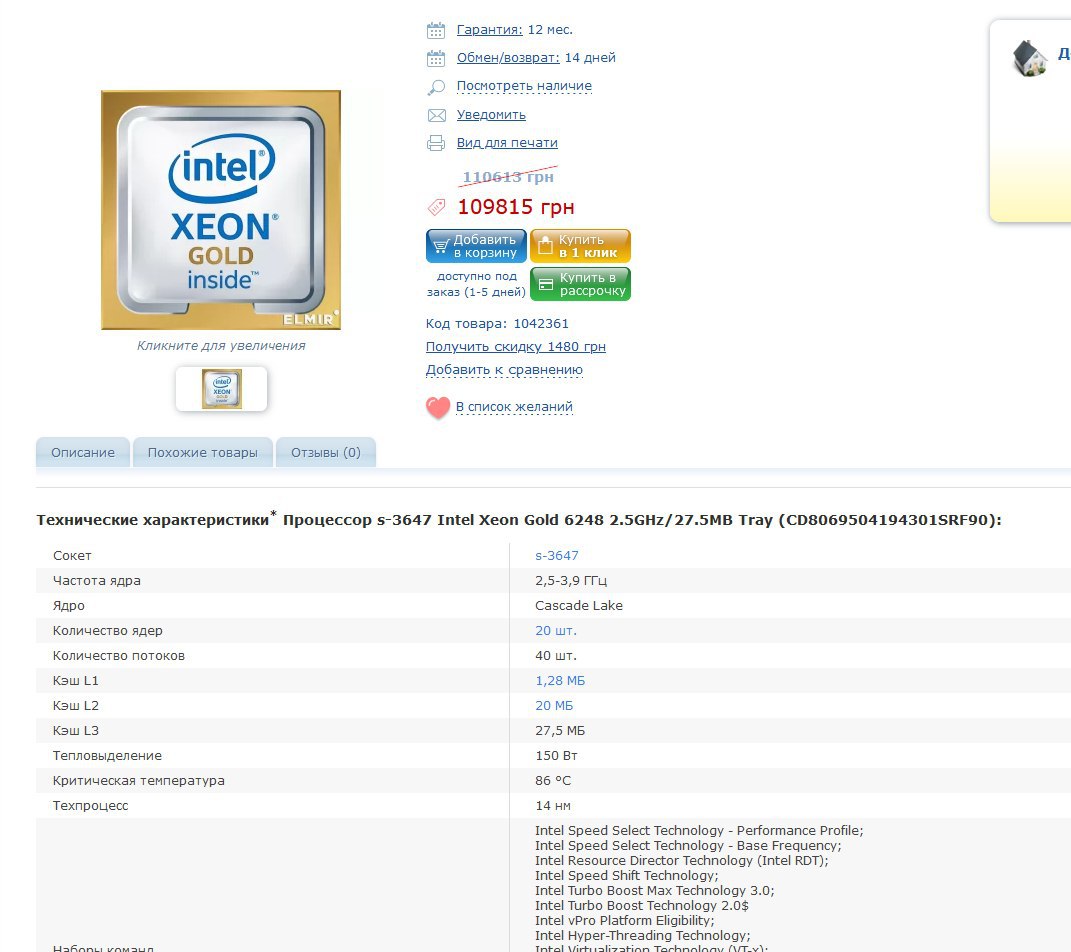The width and height of the screenshot is (1071, 952).
Task: Click Intel Speed Shift Technology text
Action: 626,876
